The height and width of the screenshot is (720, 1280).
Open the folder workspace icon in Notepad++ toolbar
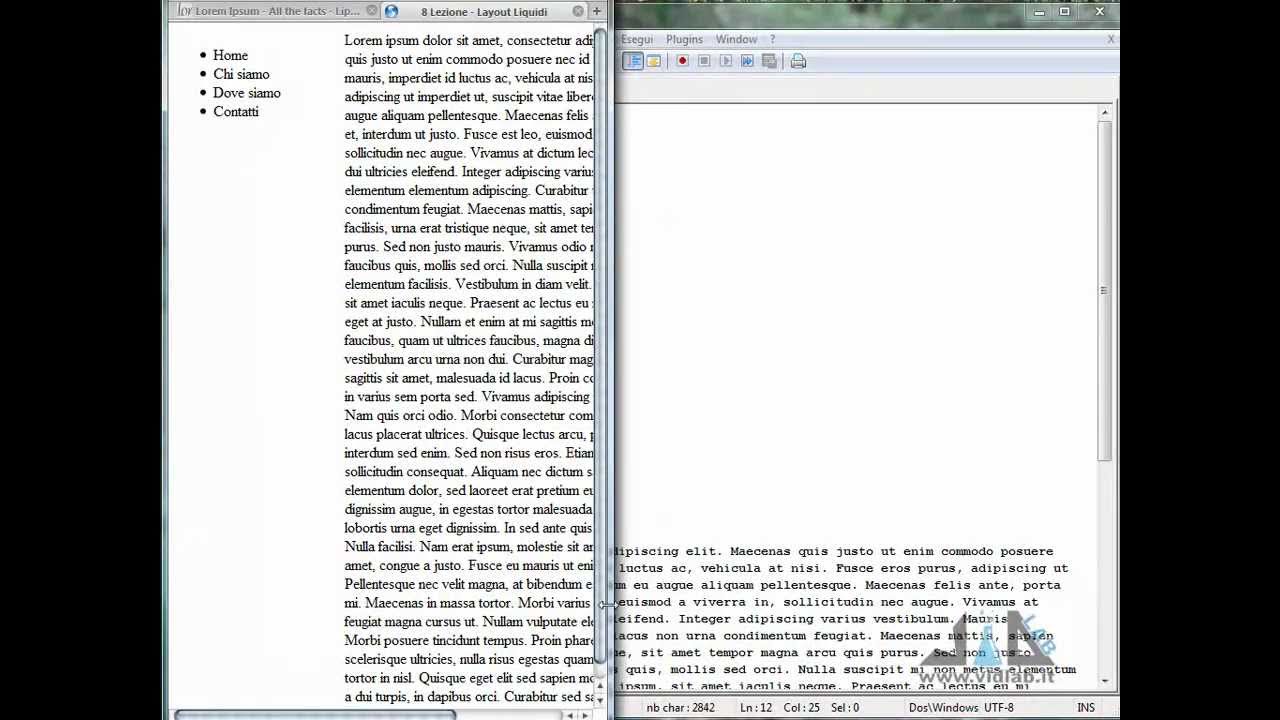654,61
